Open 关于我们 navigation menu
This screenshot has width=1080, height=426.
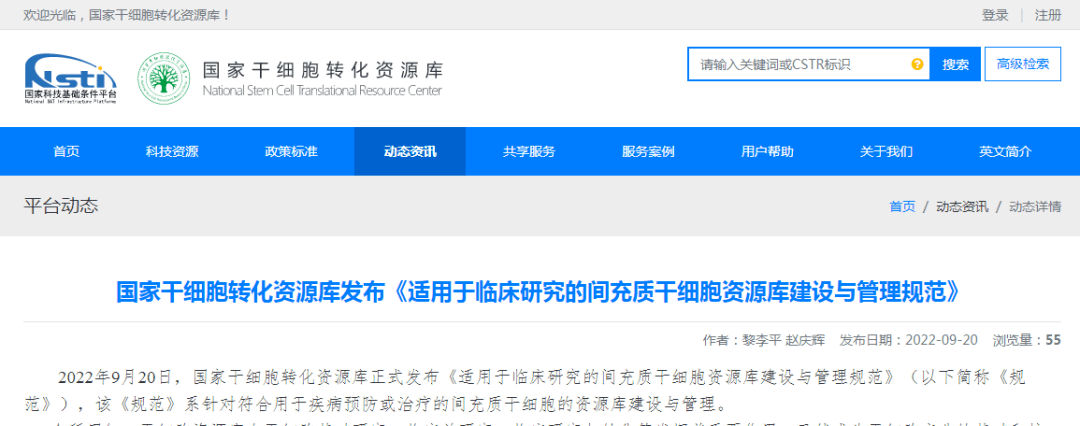[886, 151]
